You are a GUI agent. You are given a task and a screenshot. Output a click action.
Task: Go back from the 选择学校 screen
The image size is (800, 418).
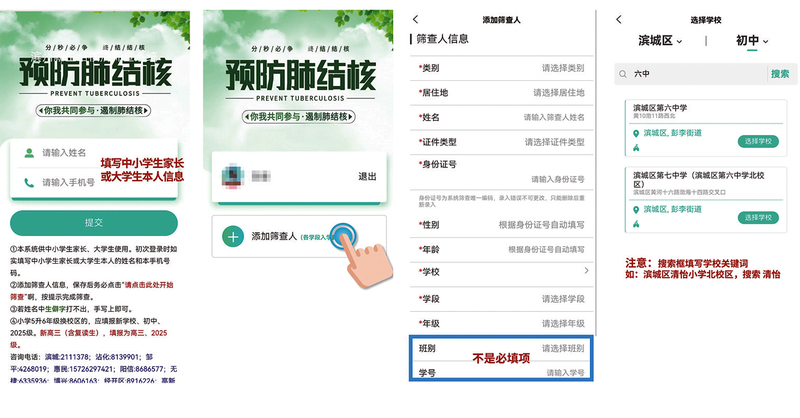[619, 19]
